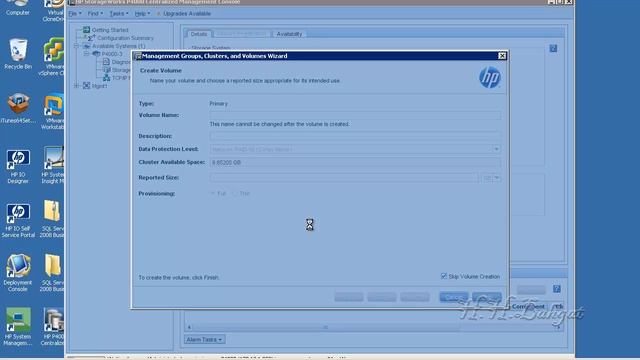Close the Volumes Wizard dialog
This screenshot has width=640, height=360.
[502, 56]
